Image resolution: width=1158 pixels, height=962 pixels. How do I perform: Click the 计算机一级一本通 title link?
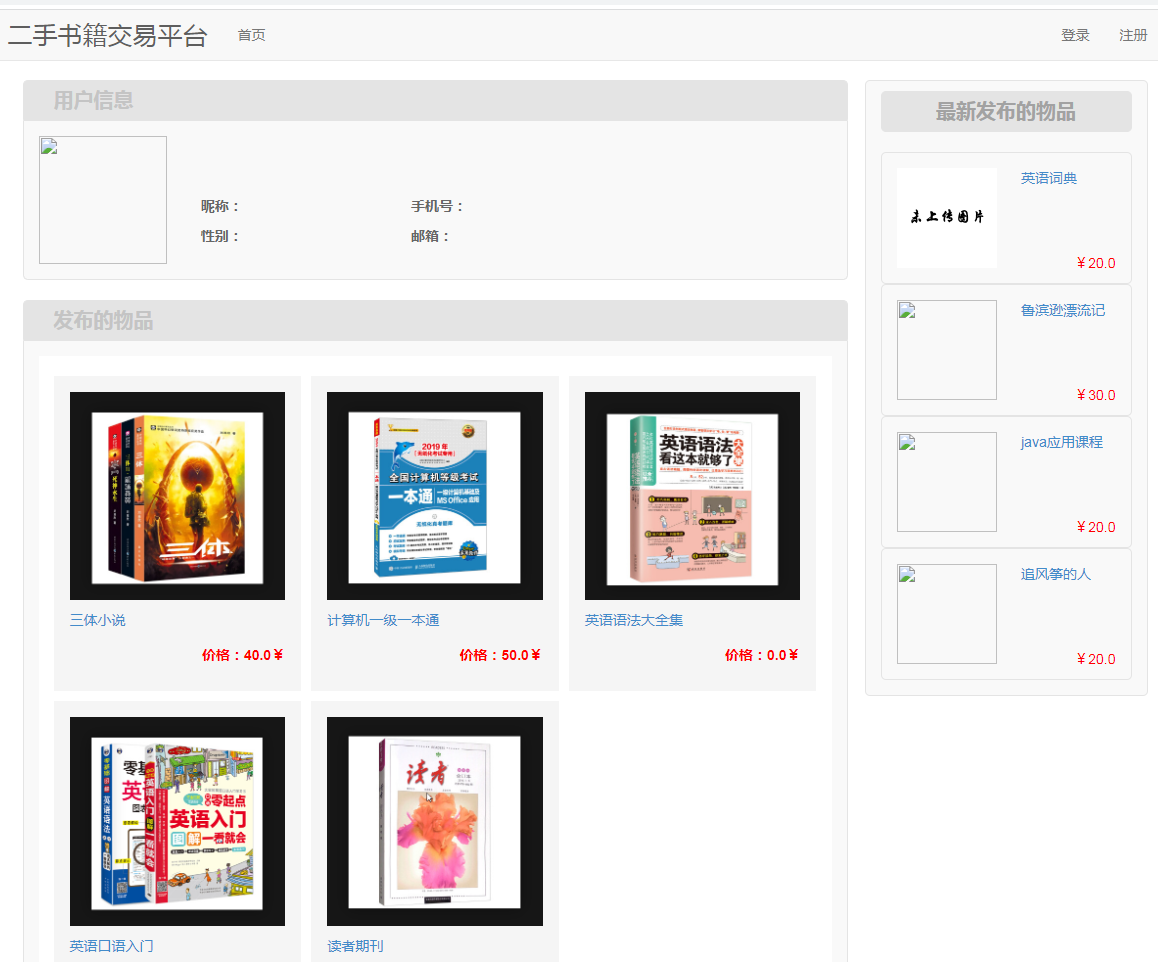(383, 620)
